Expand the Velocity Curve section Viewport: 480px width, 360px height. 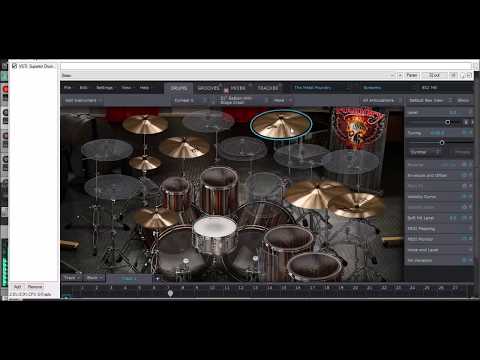tap(439, 197)
